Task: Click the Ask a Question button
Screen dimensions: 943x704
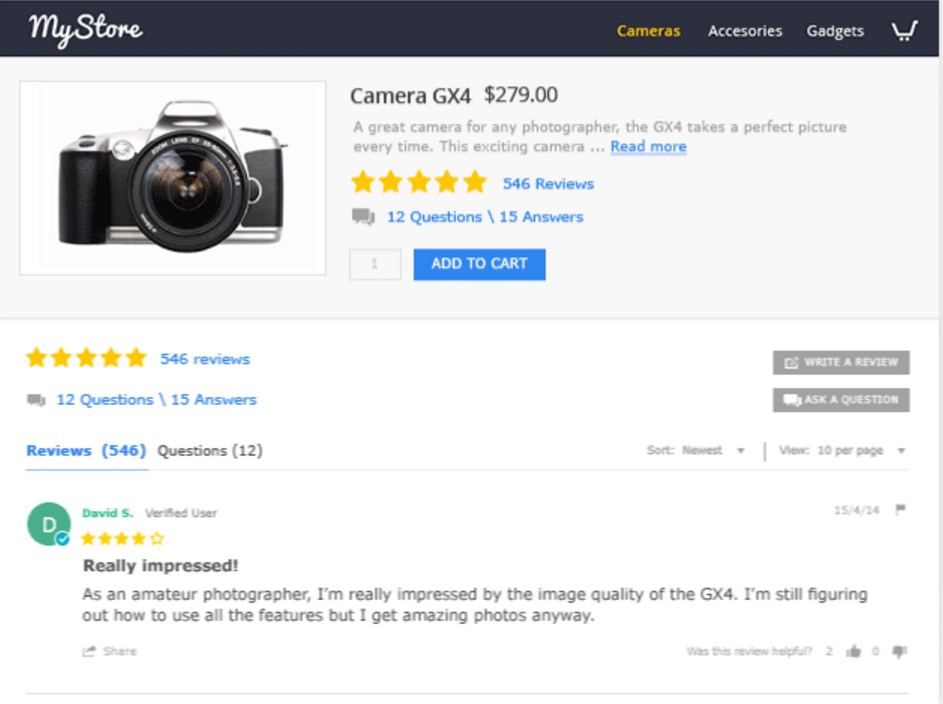Action: (x=841, y=400)
